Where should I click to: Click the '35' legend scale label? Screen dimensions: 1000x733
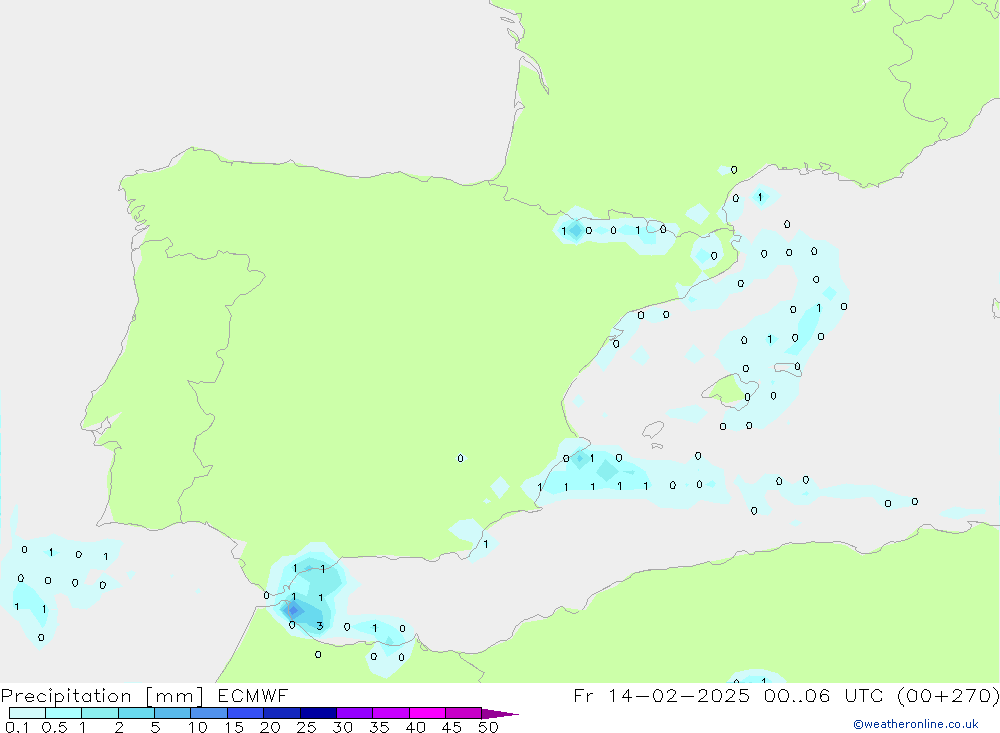coord(379,727)
